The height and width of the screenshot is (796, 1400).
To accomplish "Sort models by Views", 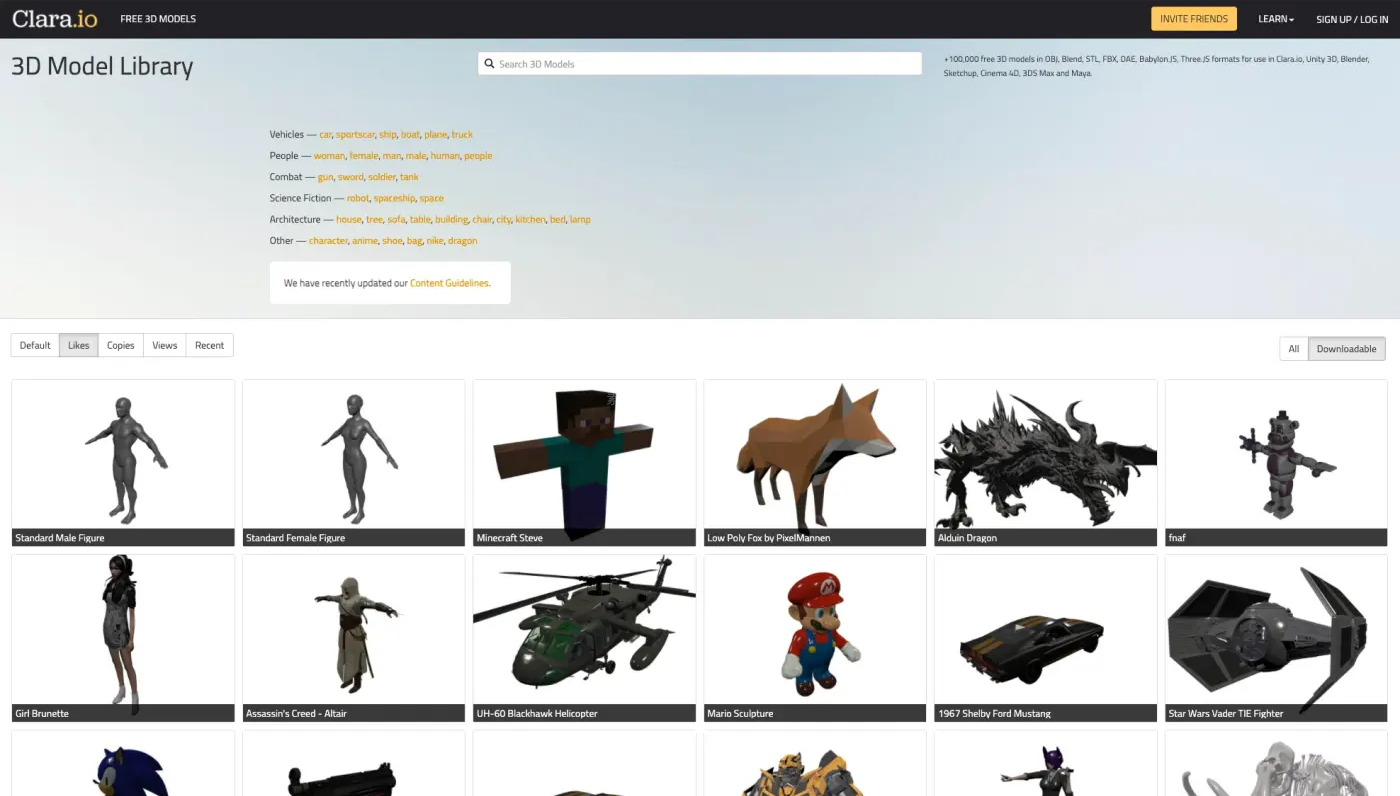I will coord(165,345).
